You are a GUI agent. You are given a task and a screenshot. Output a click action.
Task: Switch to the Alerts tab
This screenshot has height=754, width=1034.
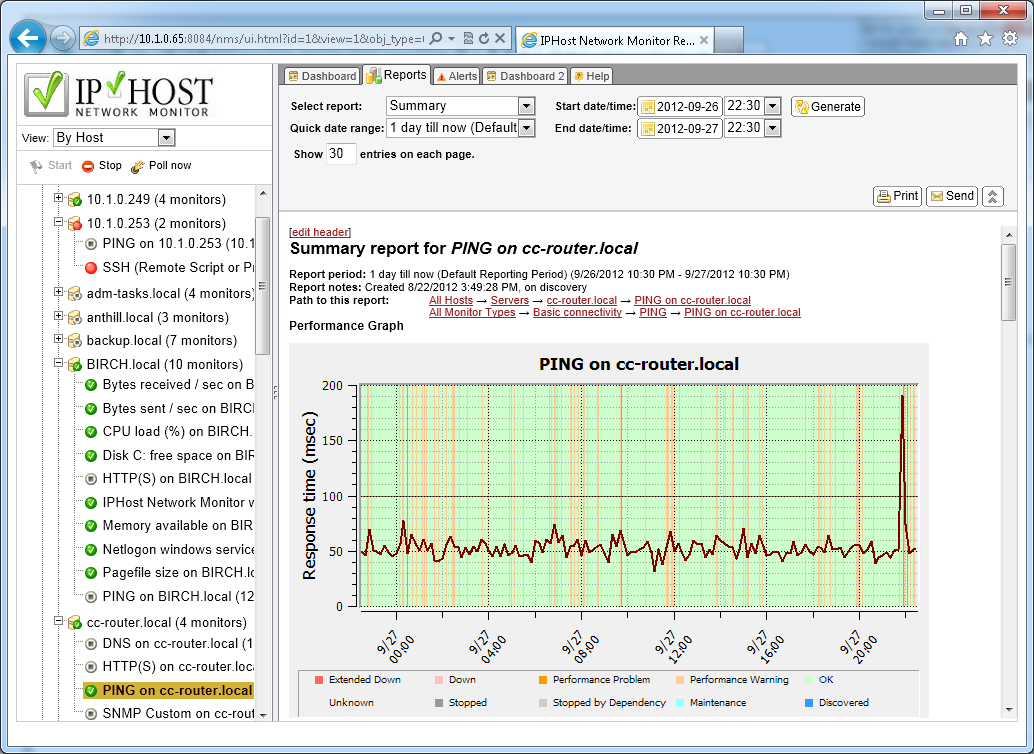(456, 76)
